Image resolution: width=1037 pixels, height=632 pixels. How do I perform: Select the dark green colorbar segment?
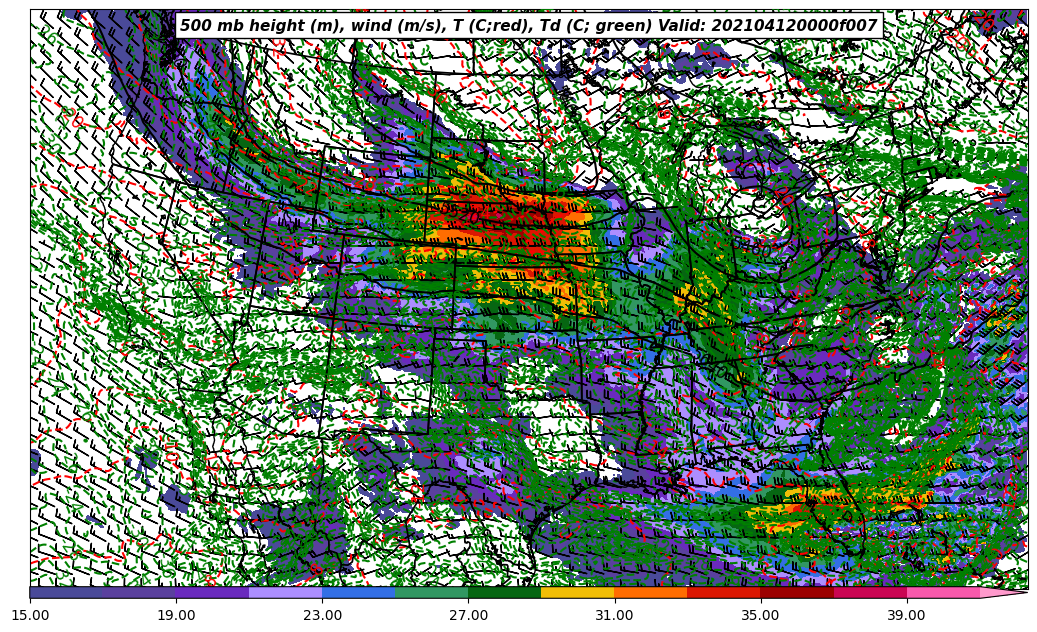504,593
